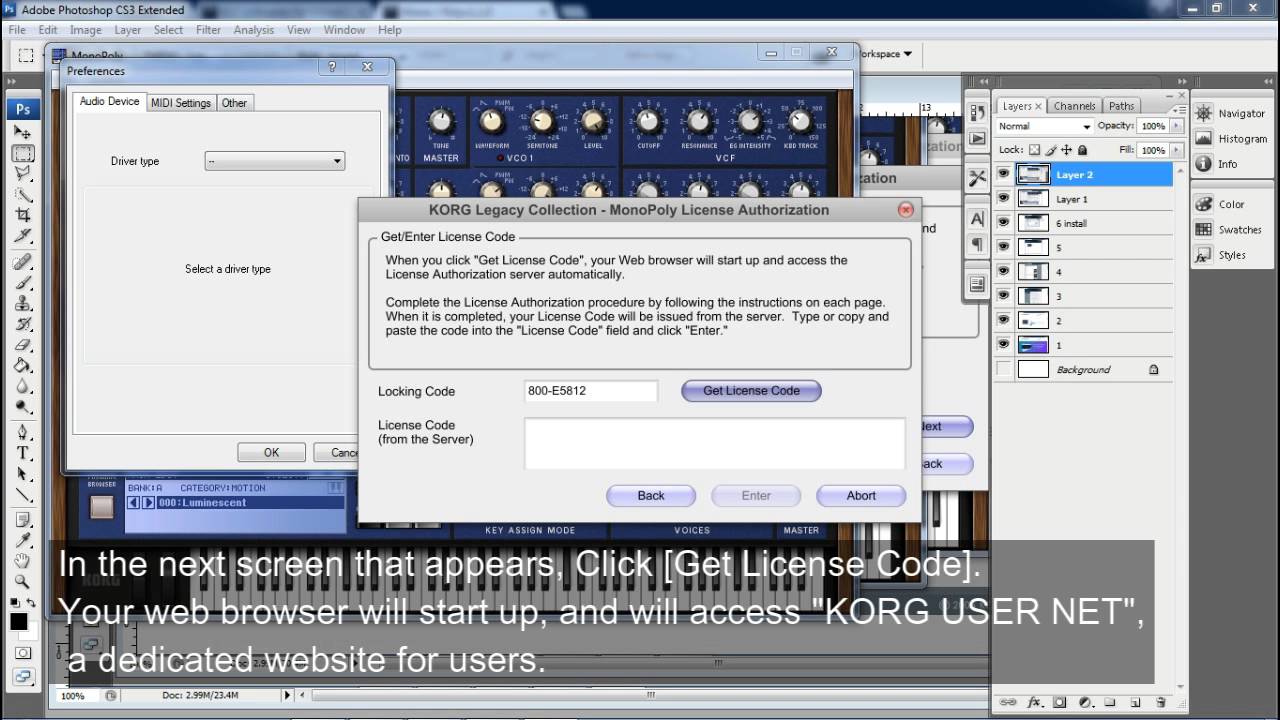
Task: Select the Pen tool
Action: 23,432
